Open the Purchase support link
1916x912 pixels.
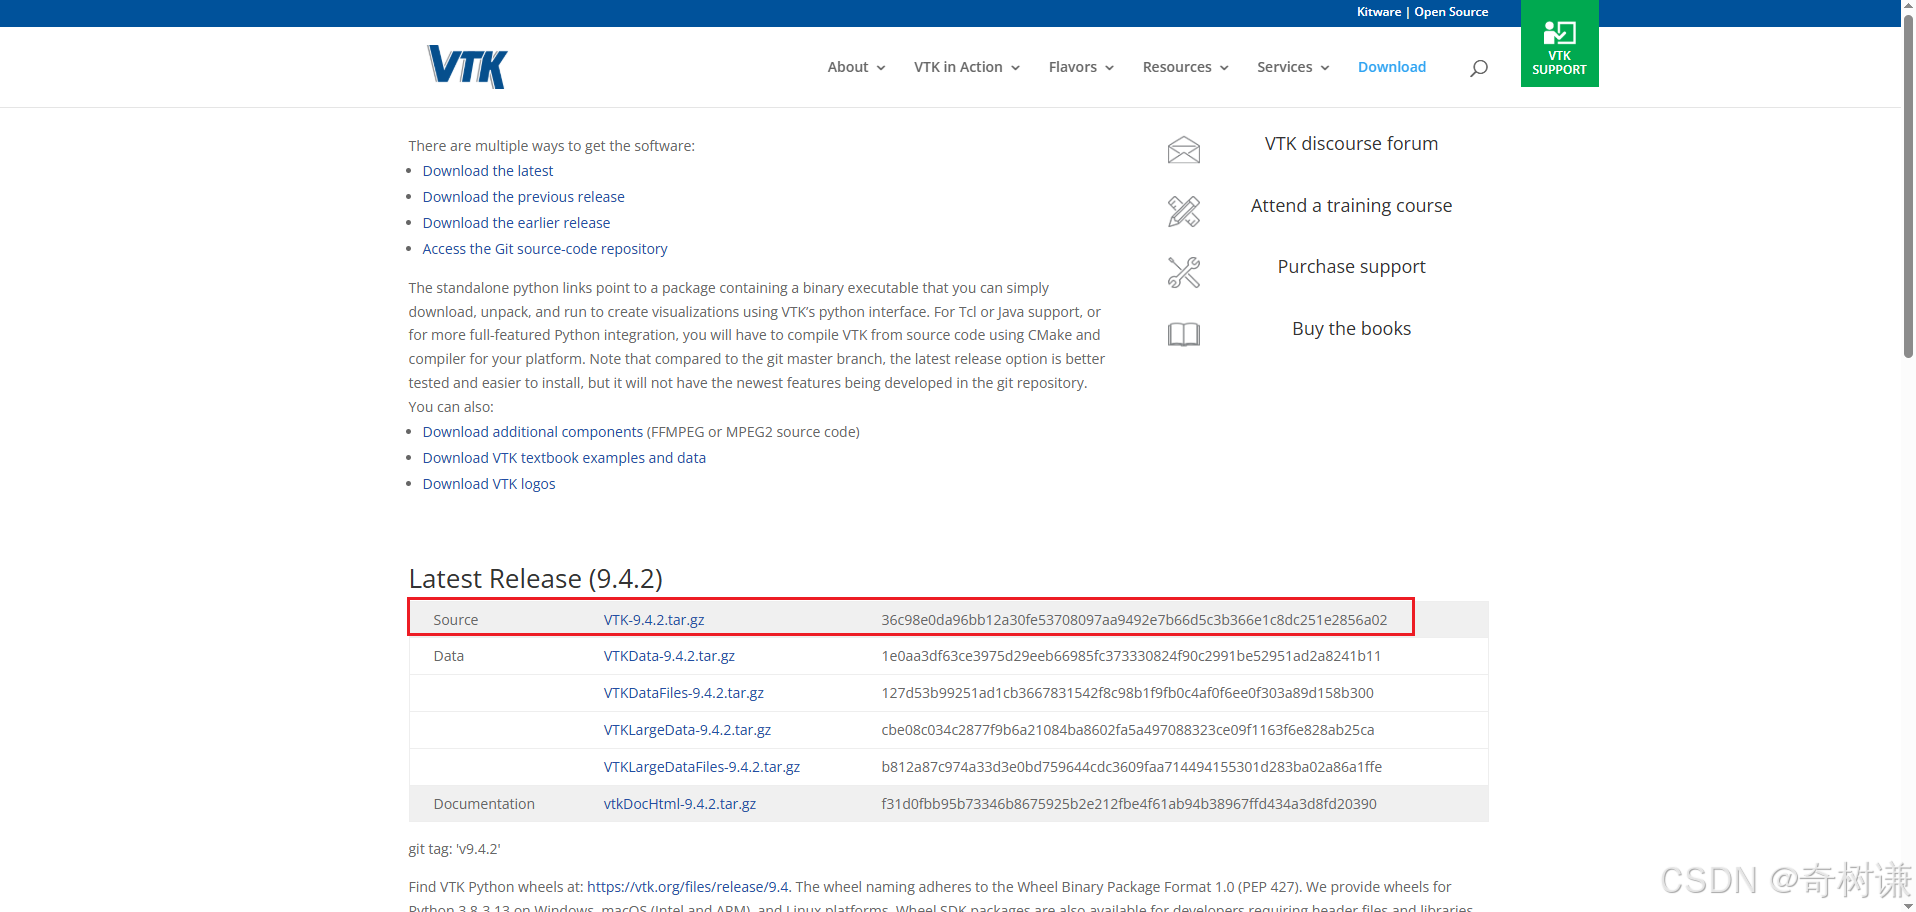pyautogui.click(x=1351, y=267)
